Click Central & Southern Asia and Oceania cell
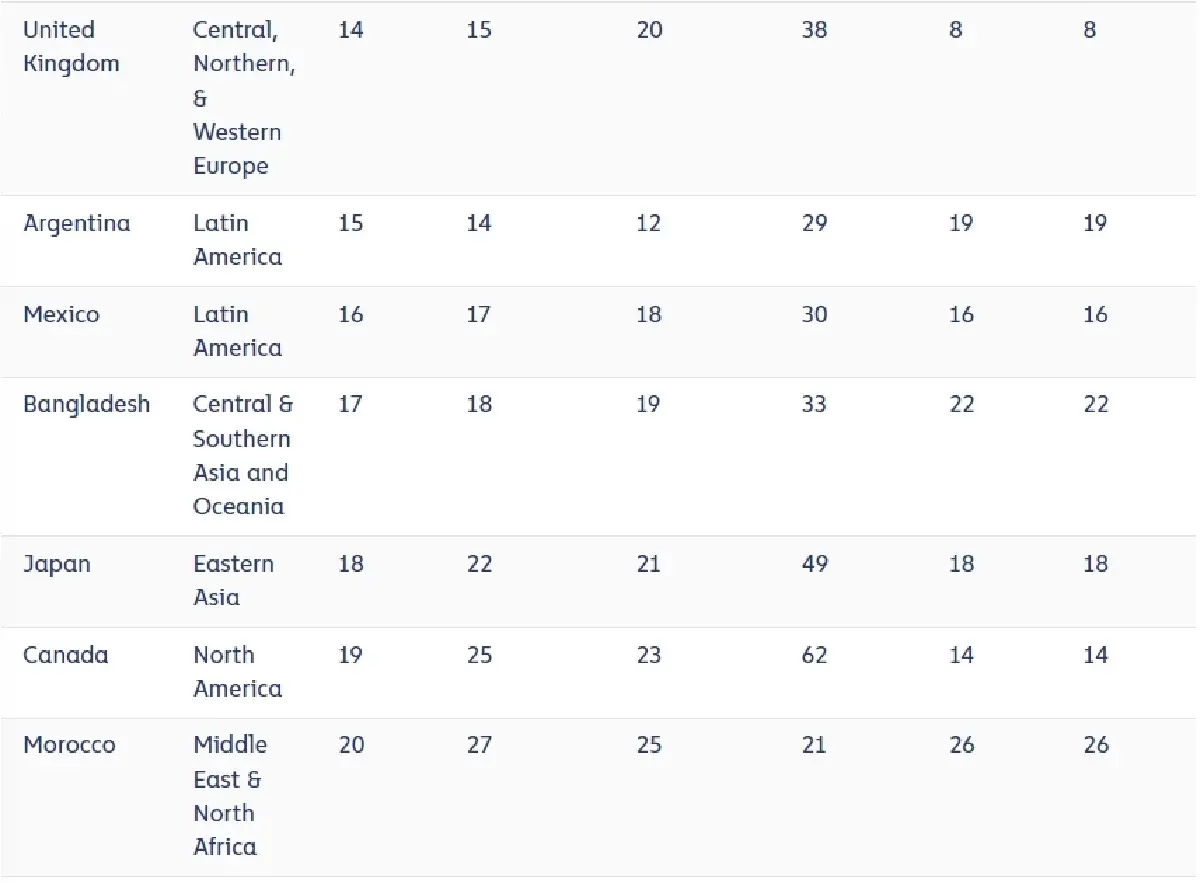This screenshot has width=1200, height=883. click(243, 455)
